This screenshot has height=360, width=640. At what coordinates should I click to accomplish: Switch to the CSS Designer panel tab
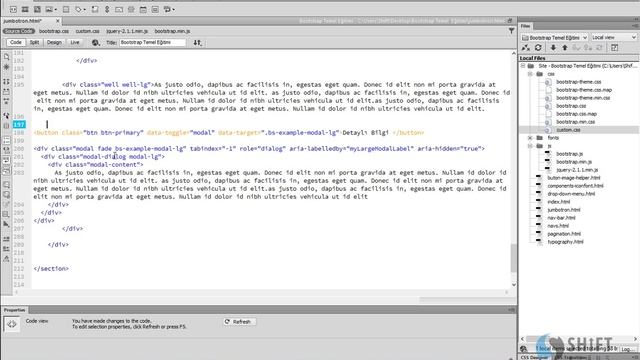pyautogui.click(x=534, y=357)
